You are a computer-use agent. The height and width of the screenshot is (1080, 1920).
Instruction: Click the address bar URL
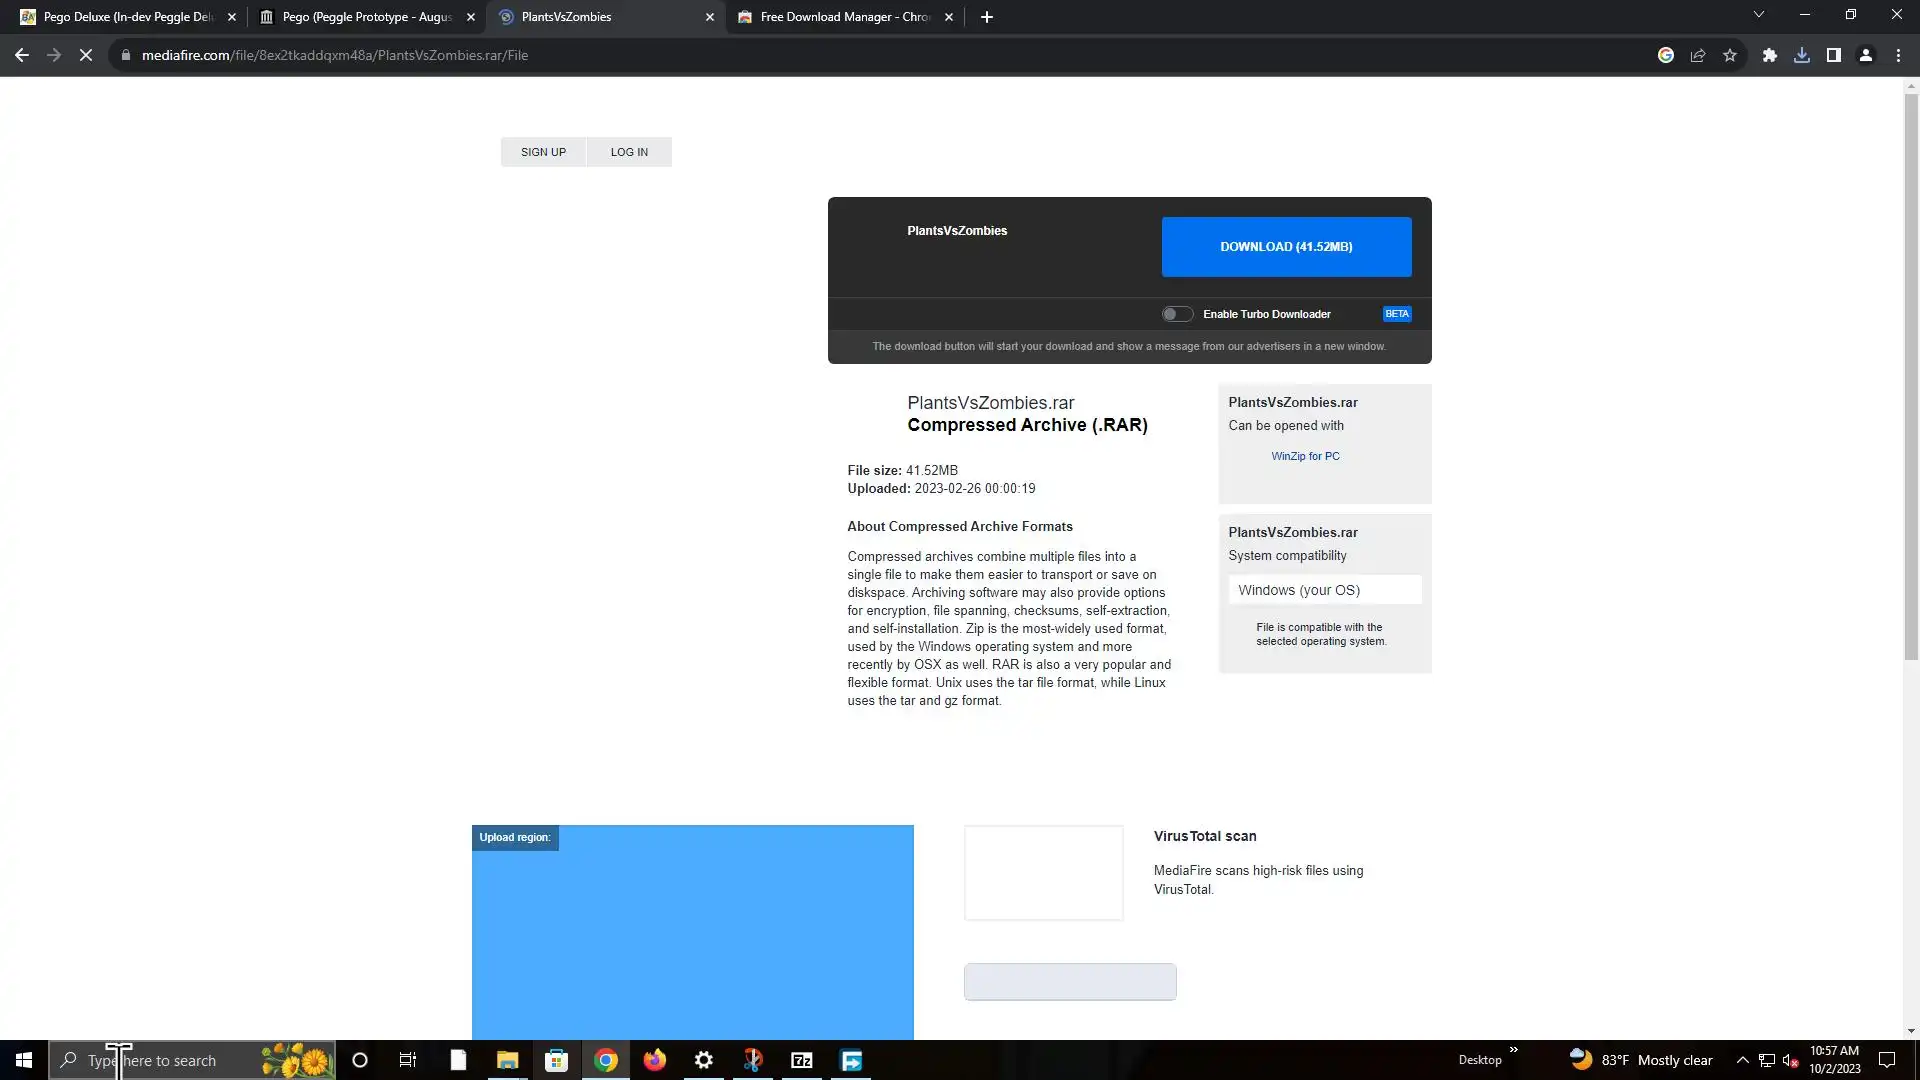pos(335,55)
